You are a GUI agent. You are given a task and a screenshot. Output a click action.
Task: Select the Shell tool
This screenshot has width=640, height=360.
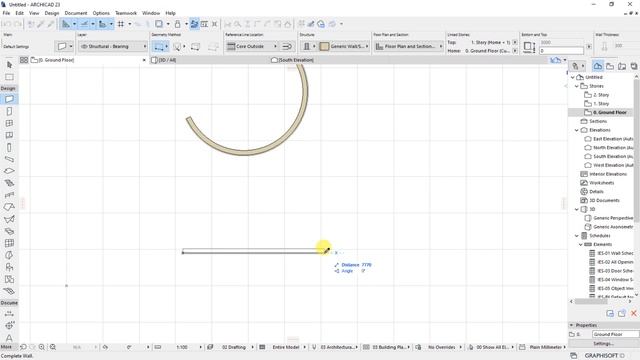coord(9,219)
